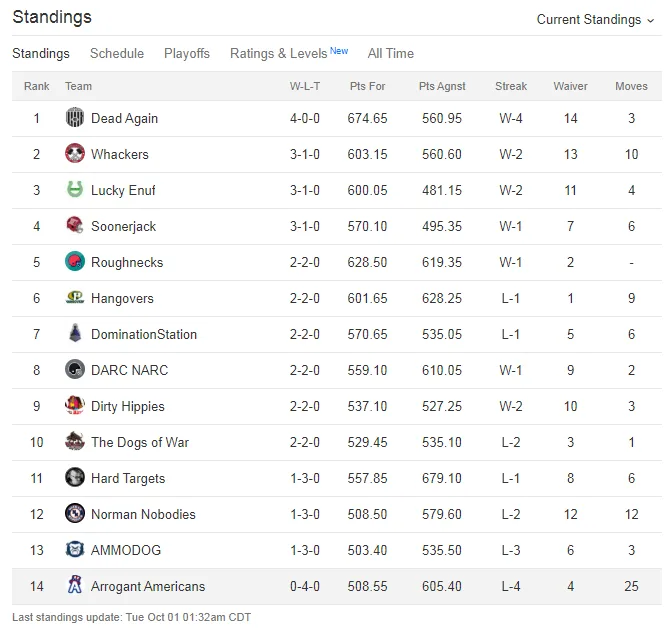Click the Whackers team logo icon
The height and width of the screenshot is (629, 666).
(x=75, y=154)
